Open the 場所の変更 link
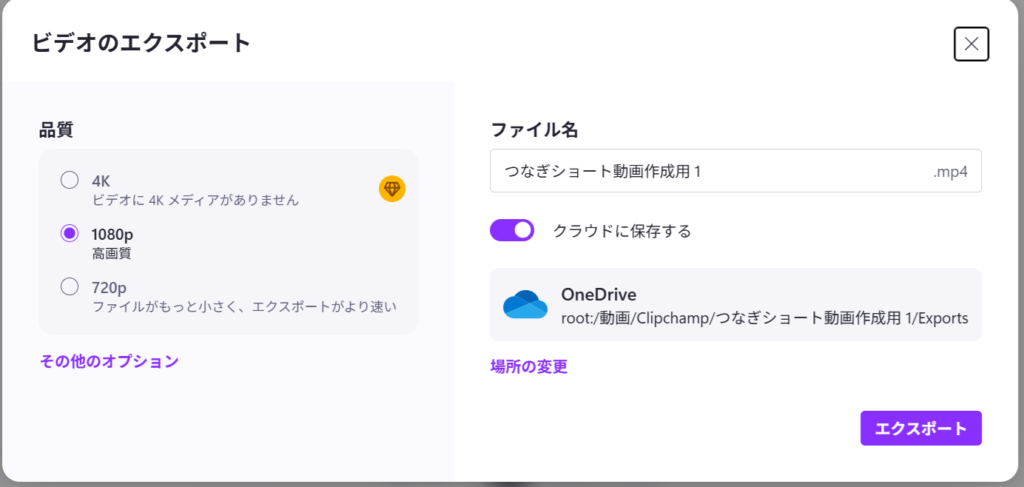This screenshot has width=1024, height=487. click(529, 367)
